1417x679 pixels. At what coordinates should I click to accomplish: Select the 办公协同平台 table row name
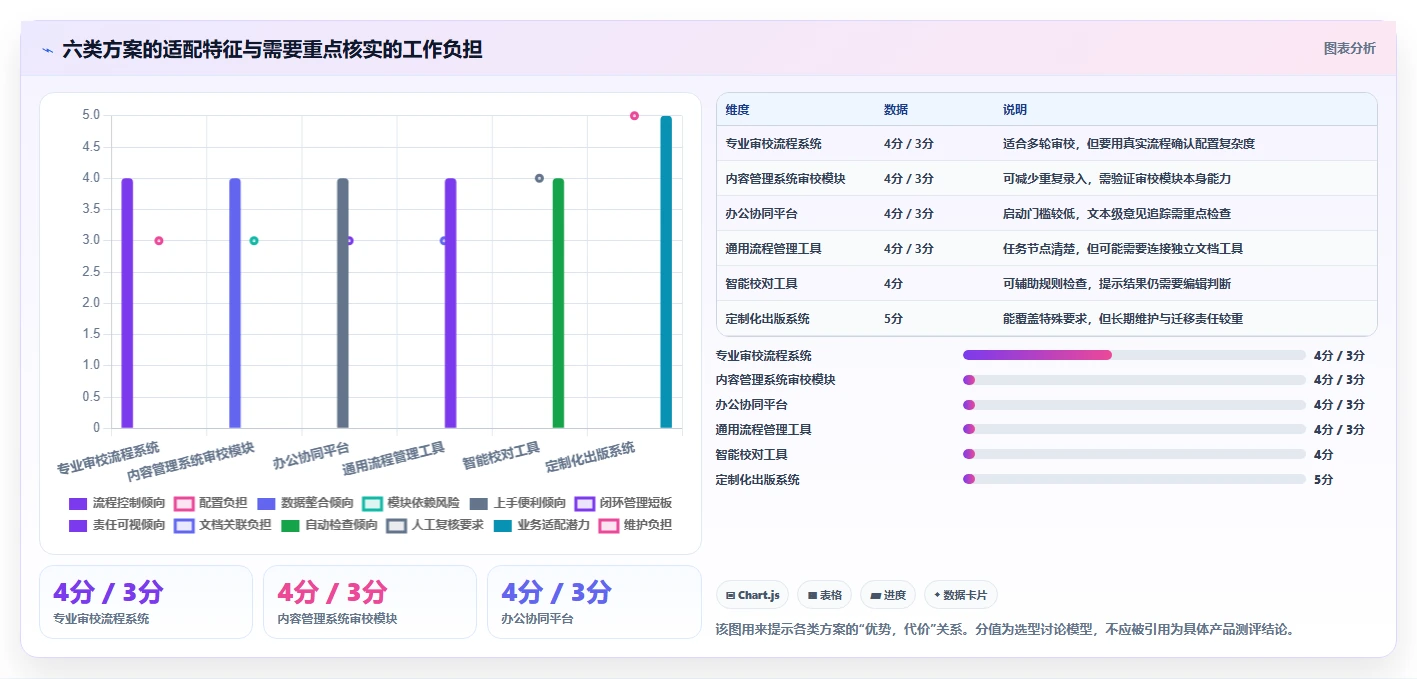tap(762, 214)
